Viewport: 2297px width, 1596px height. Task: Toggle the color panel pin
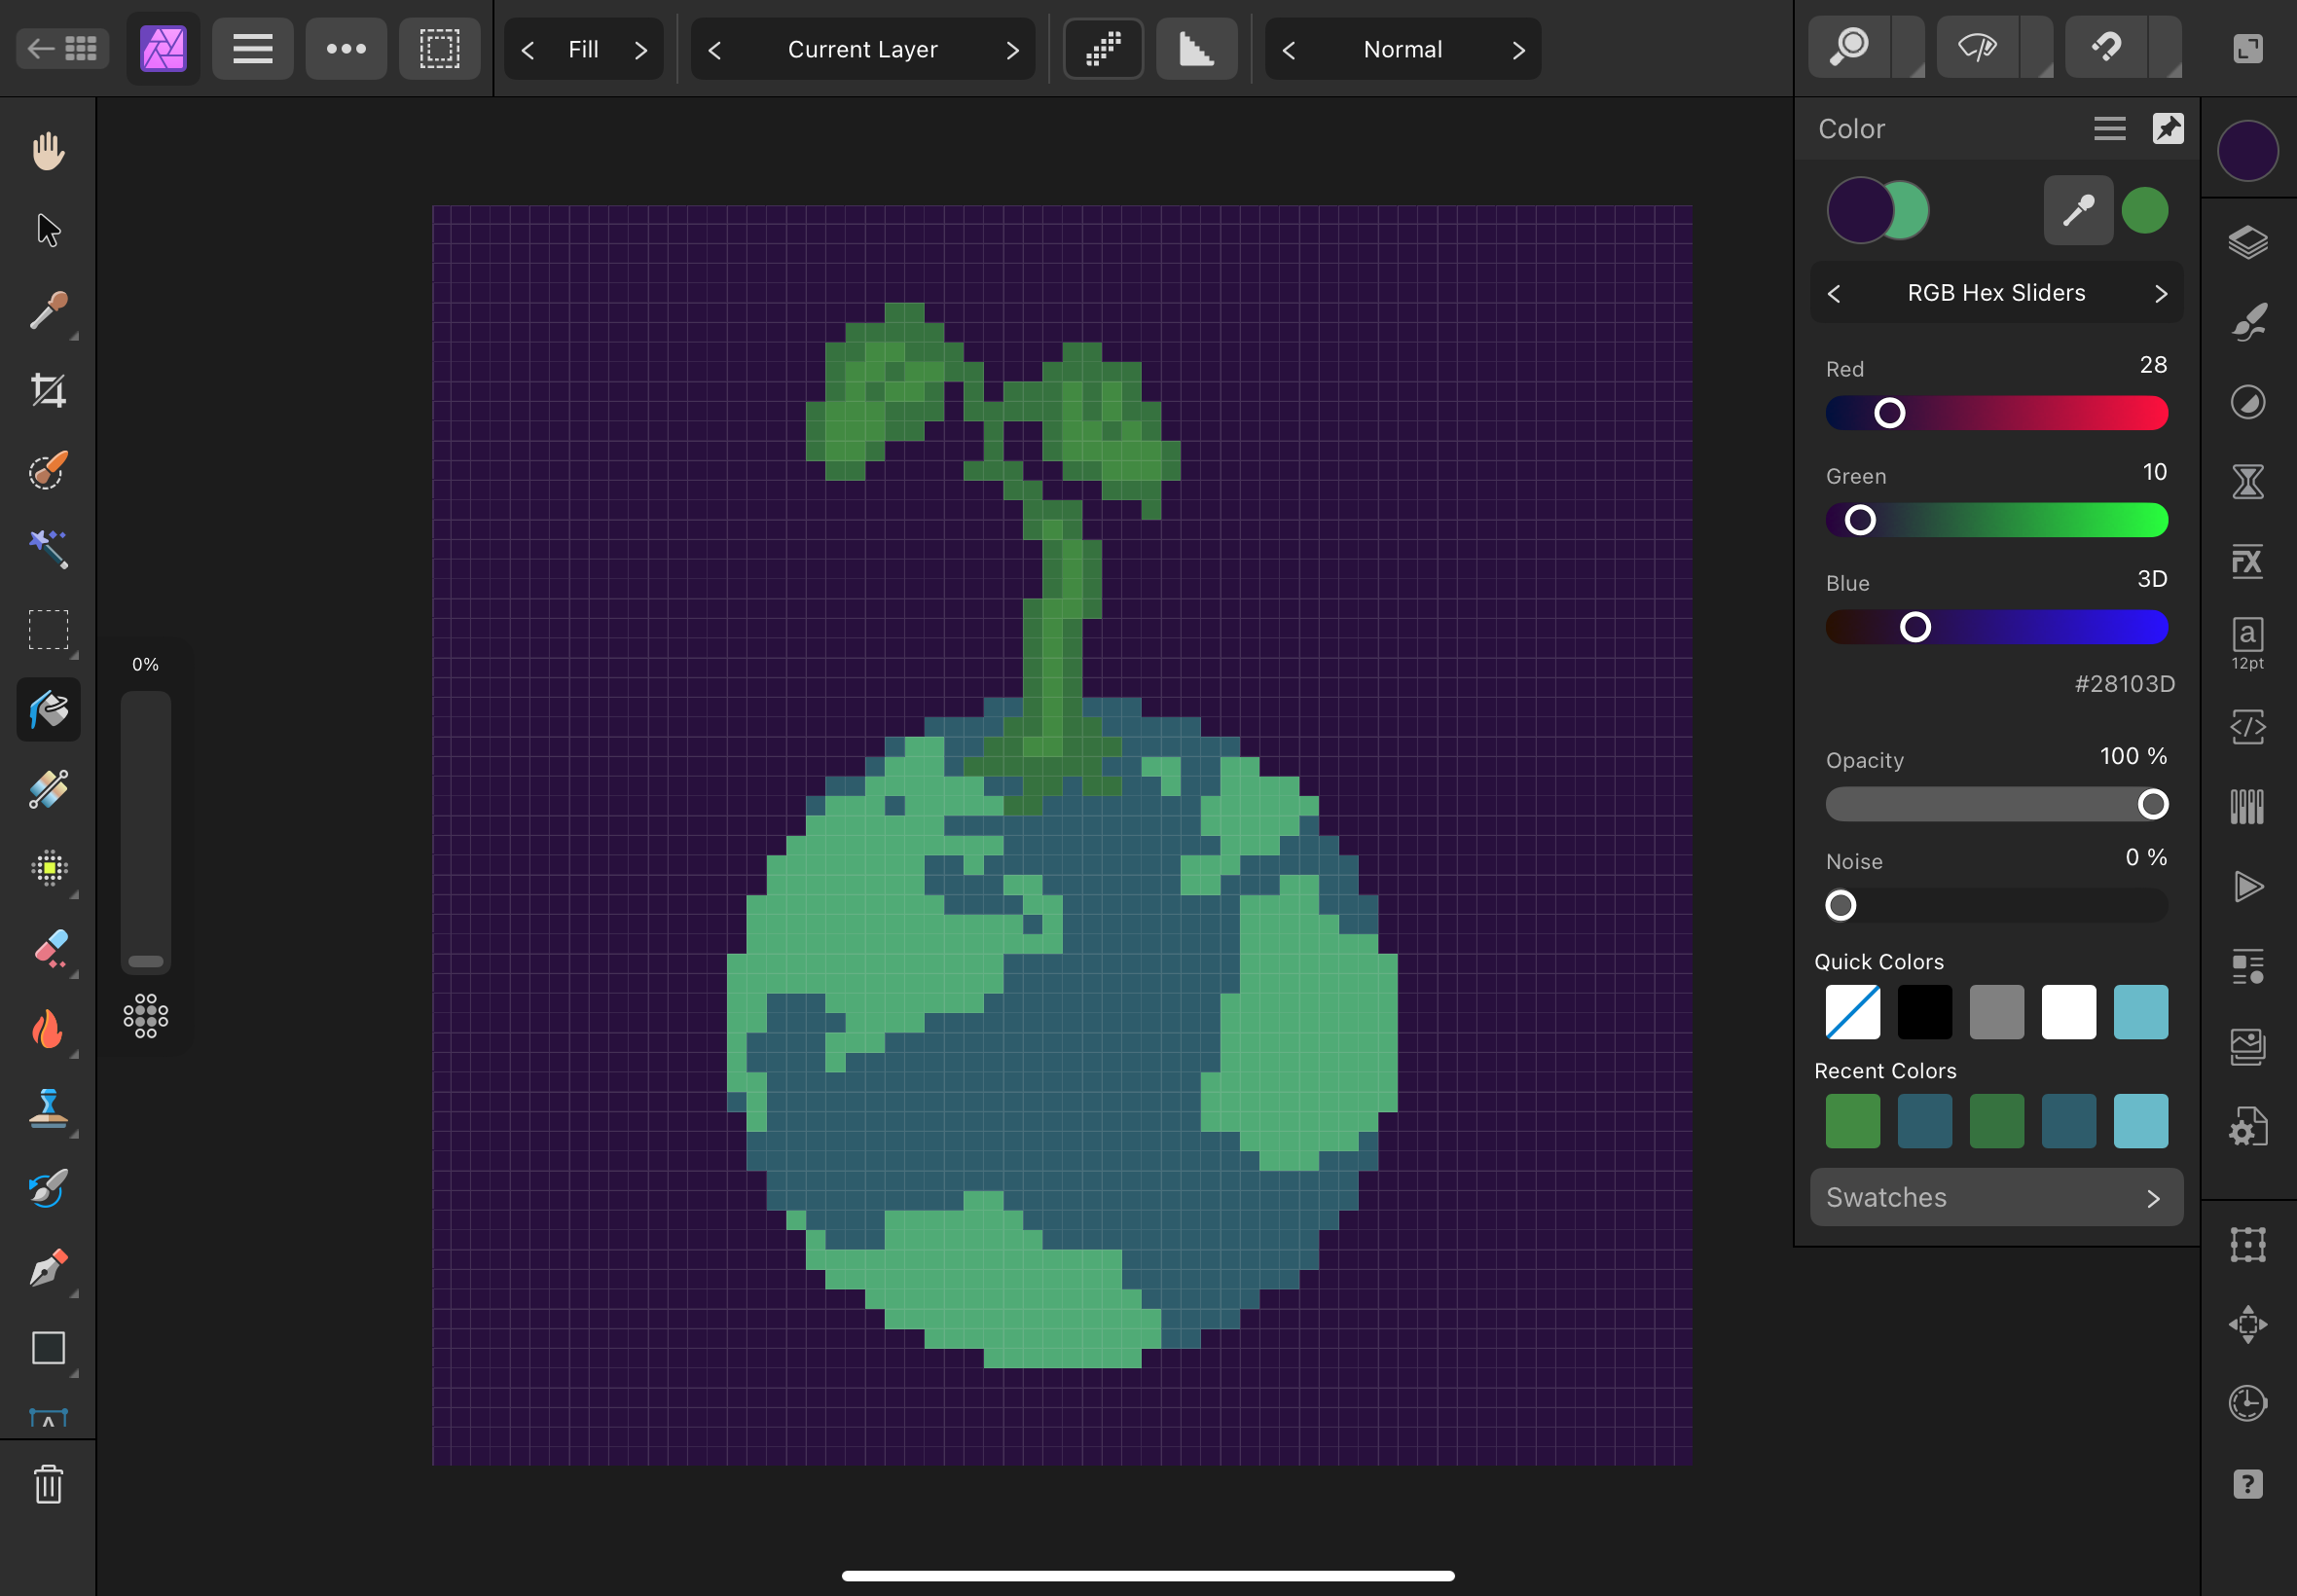click(2167, 128)
